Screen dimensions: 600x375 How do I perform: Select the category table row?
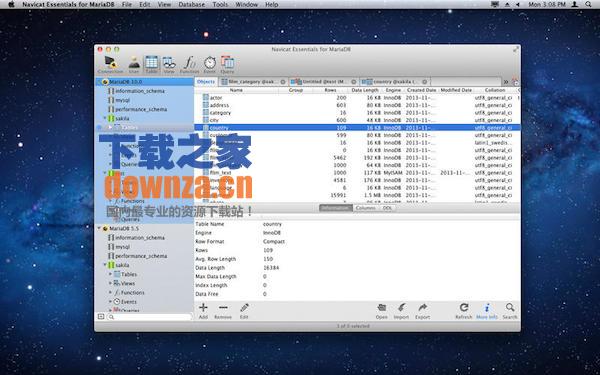(x=357, y=113)
